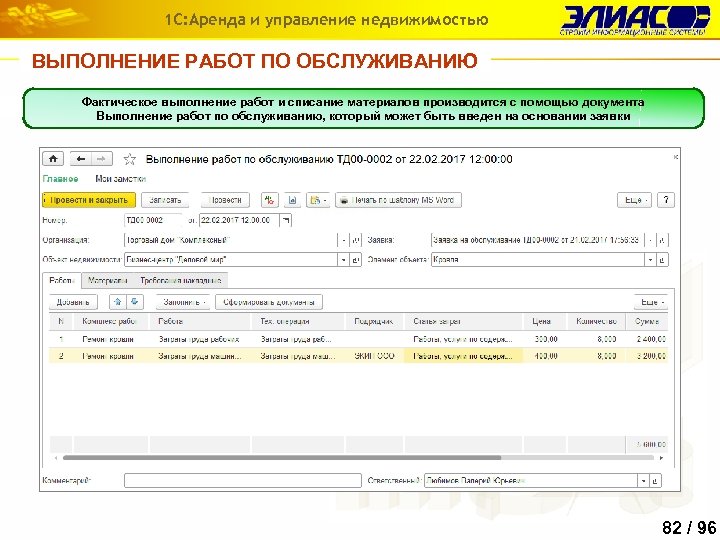Open date calendar picker icon
This screenshot has width=720, height=540.
[286, 220]
